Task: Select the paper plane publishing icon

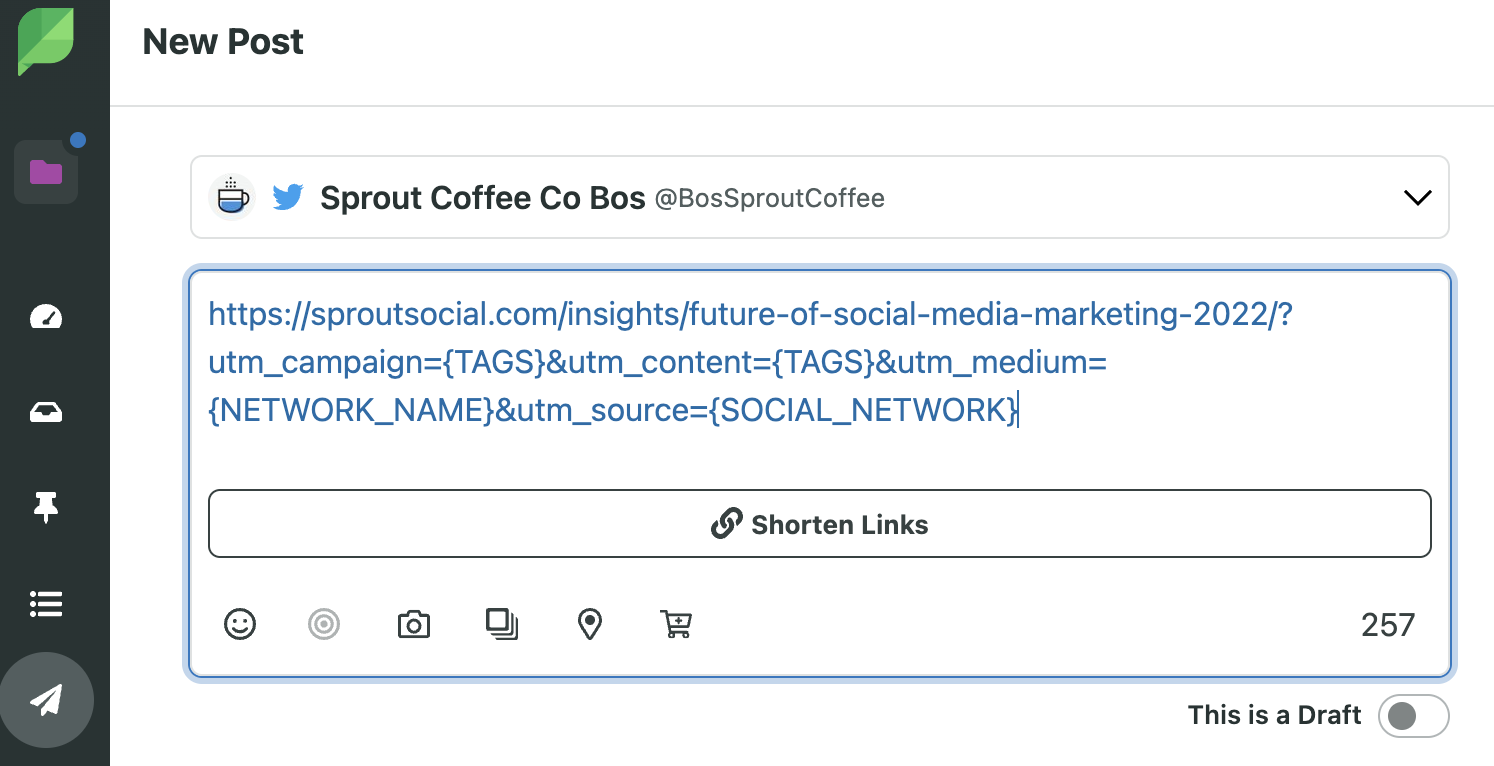Action: (x=47, y=700)
